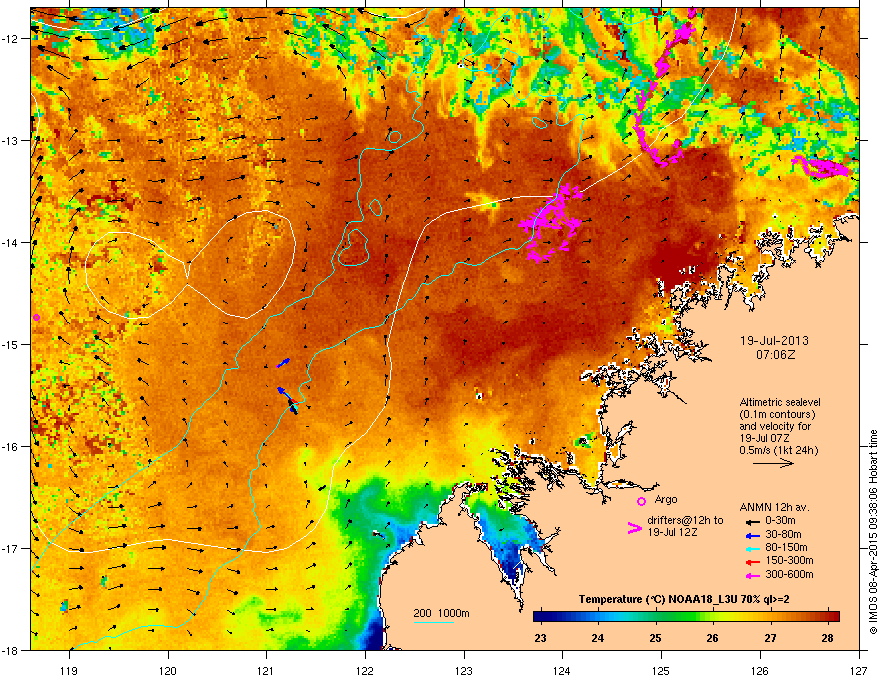This screenshot has width=880, height=680.
Task: Select the cyan 80-150m arrow legend icon
Action: [751, 549]
